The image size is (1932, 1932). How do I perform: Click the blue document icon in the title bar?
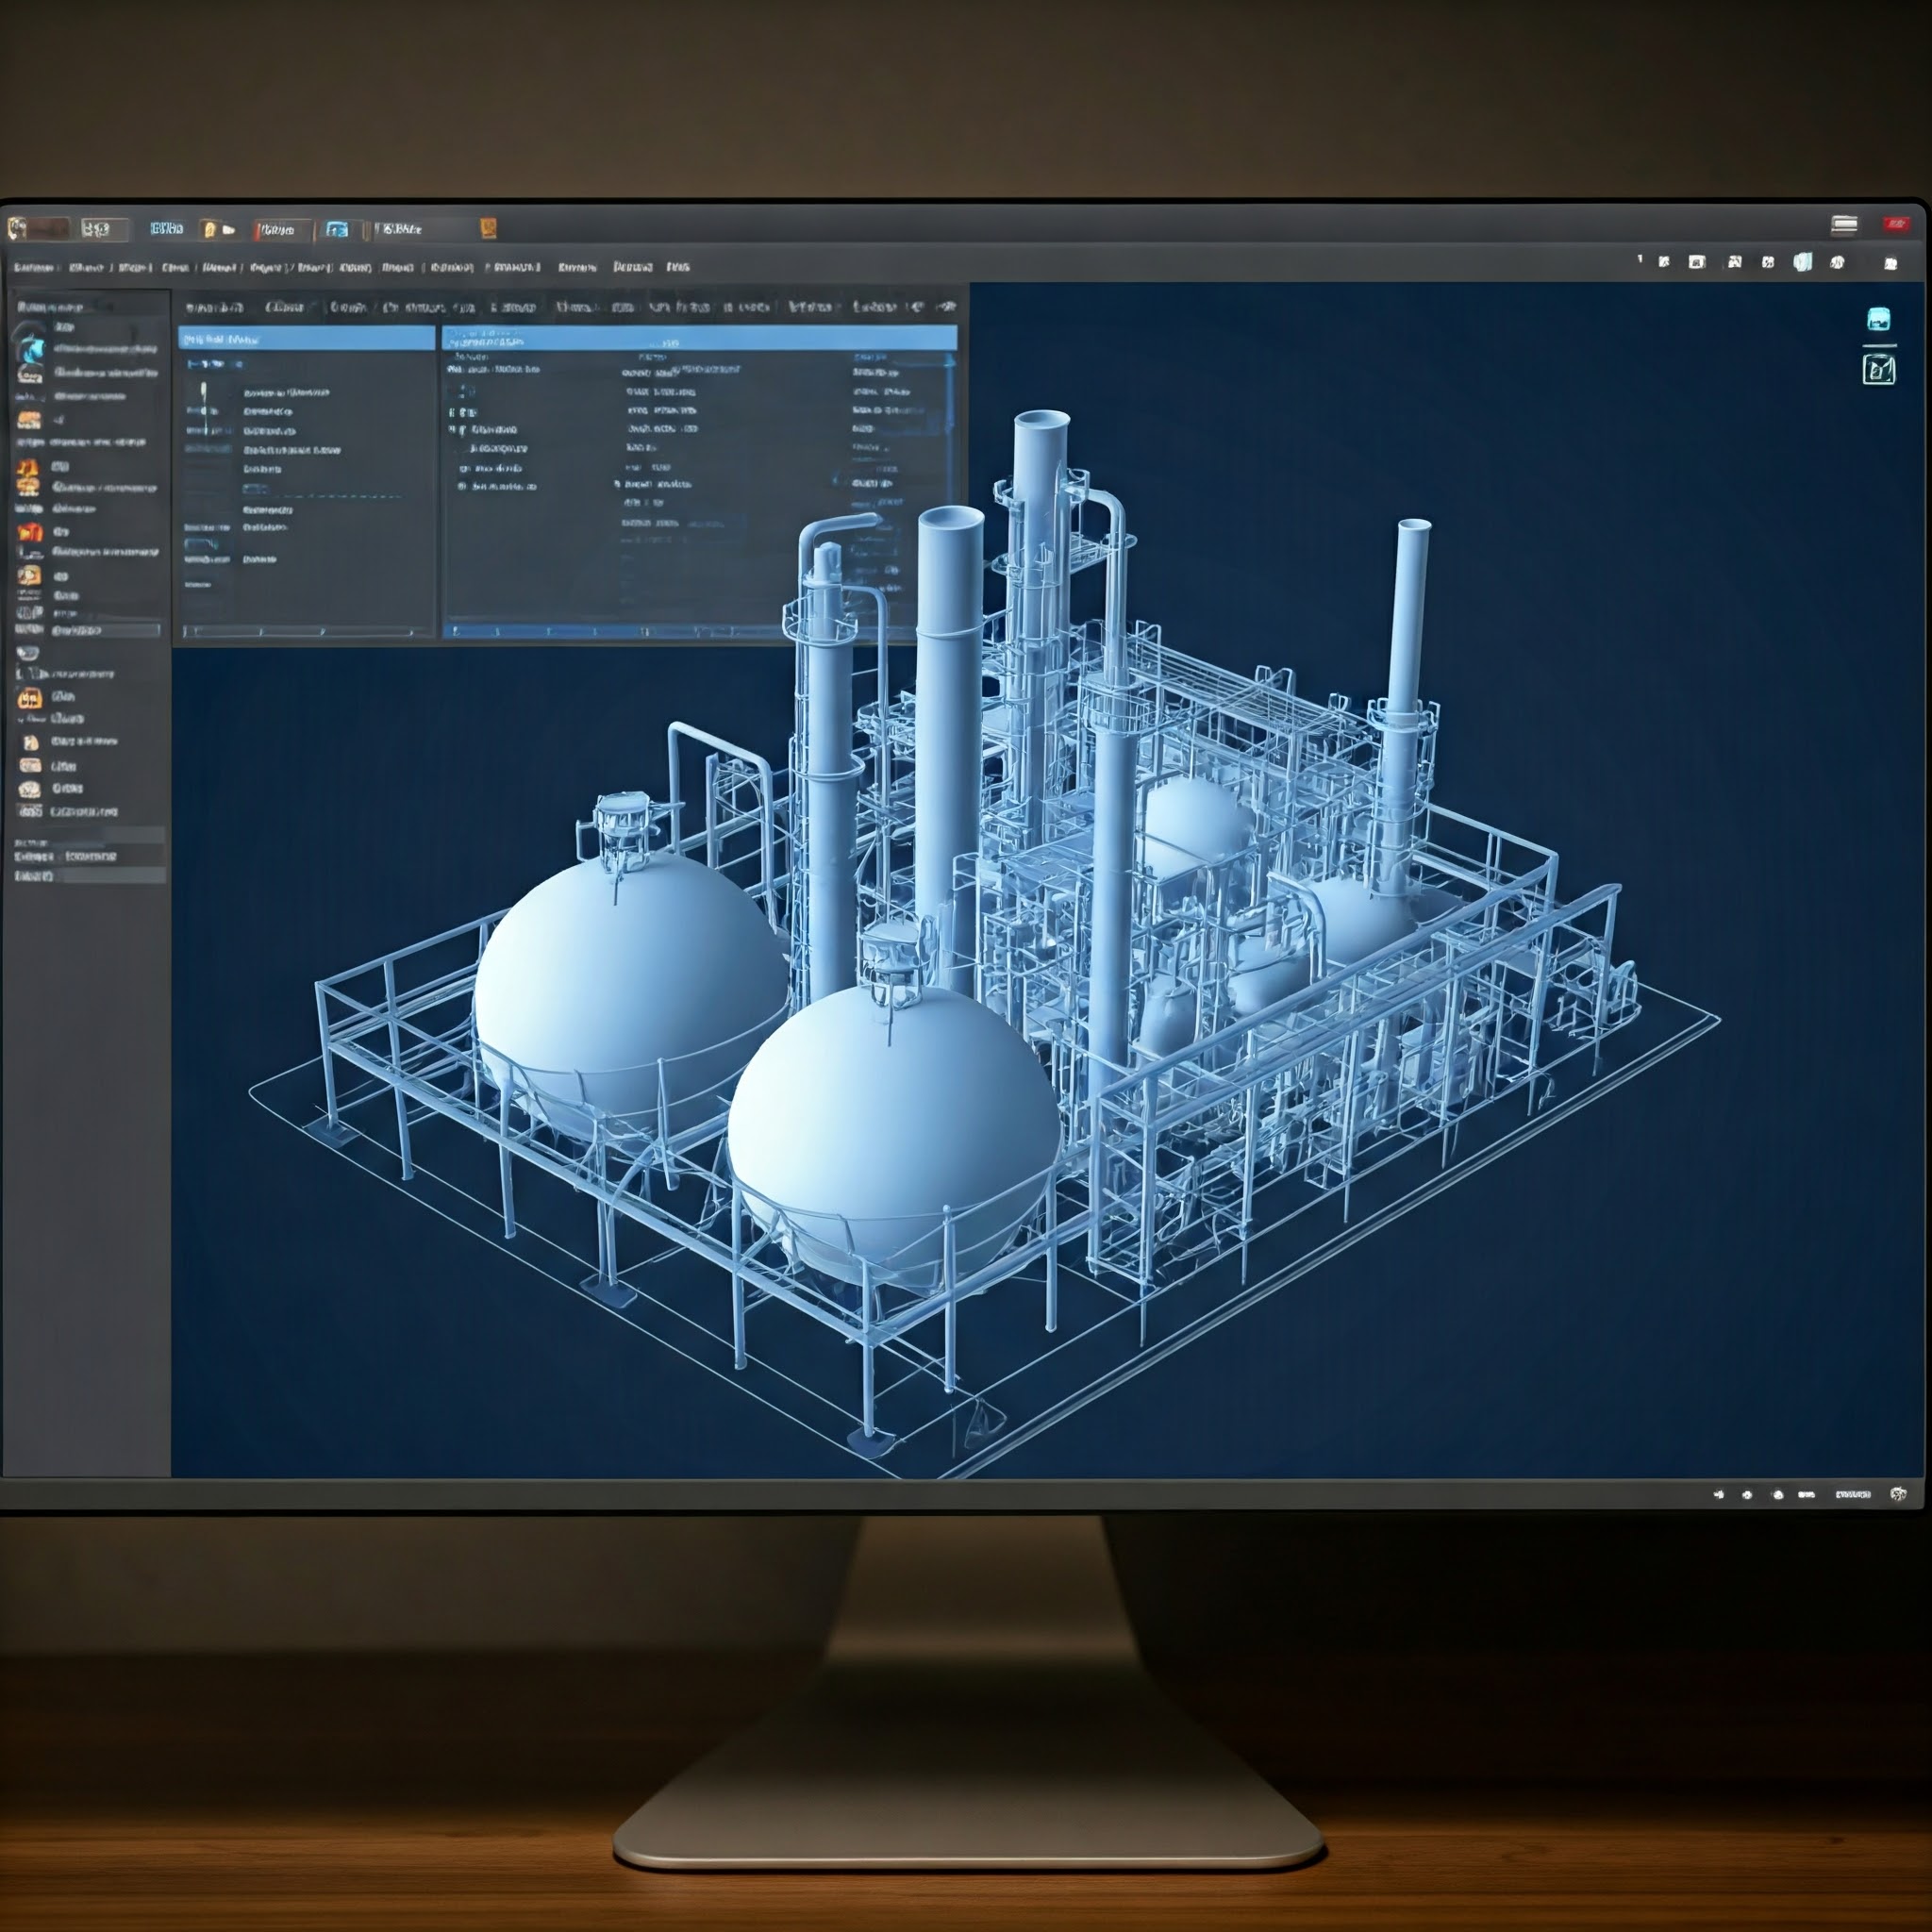click(x=337, y=231)
